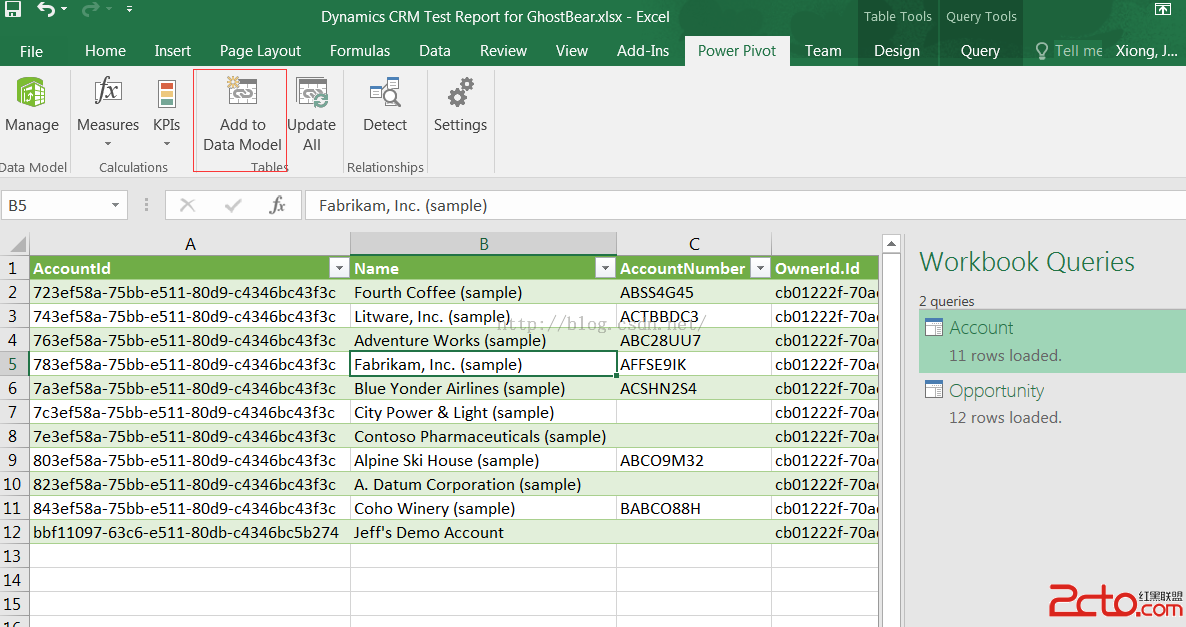
Task: Click the OwnerId.Id header cell
Action: click(x=825, y=268)
